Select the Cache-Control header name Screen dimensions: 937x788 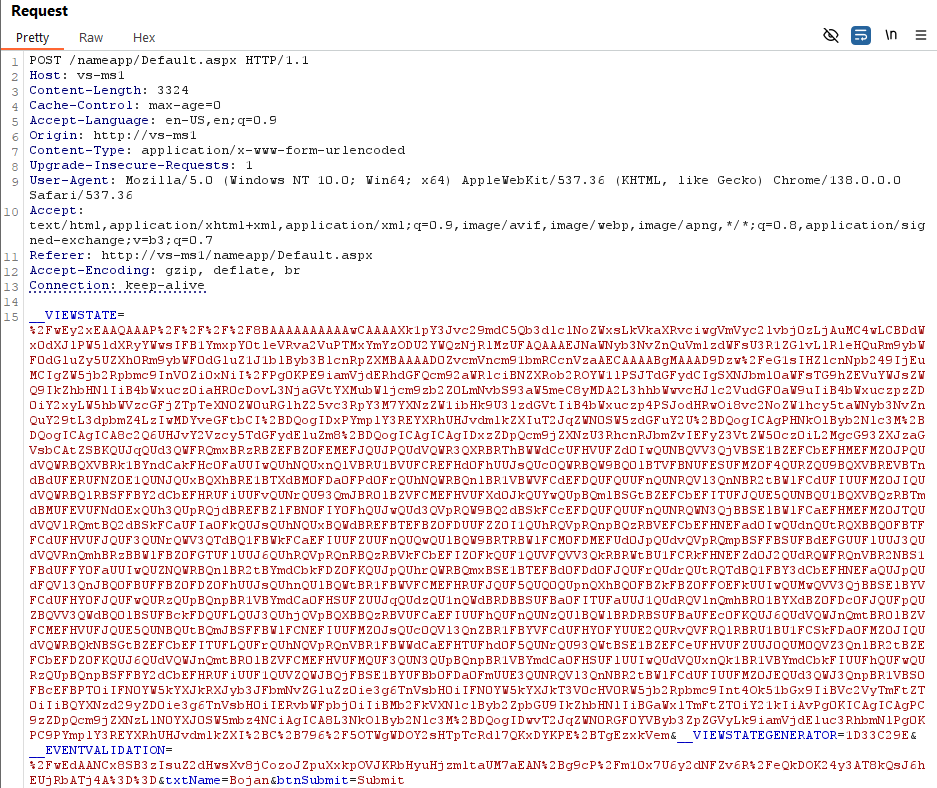pos(81,105)
